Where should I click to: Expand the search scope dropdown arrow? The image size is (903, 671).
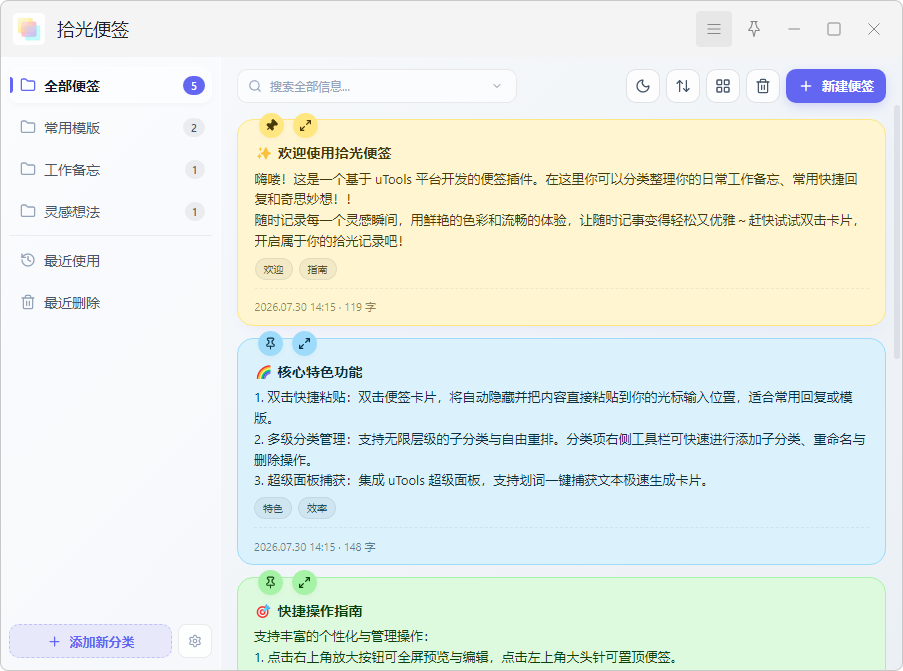tap(497, 86)
